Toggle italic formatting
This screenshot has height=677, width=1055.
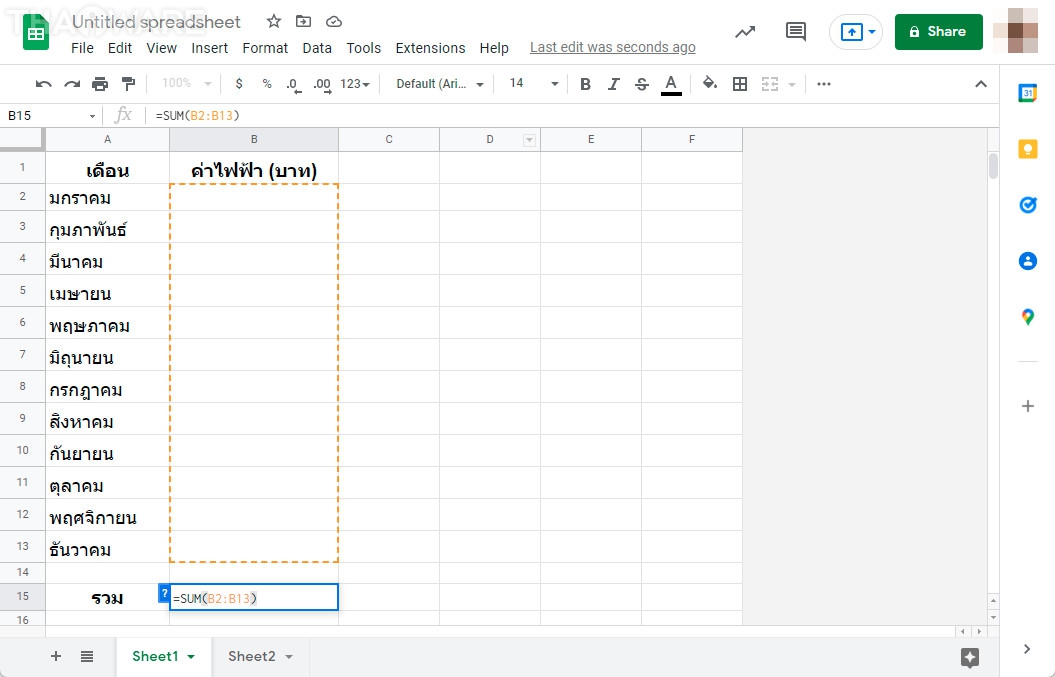coord(613,84)
